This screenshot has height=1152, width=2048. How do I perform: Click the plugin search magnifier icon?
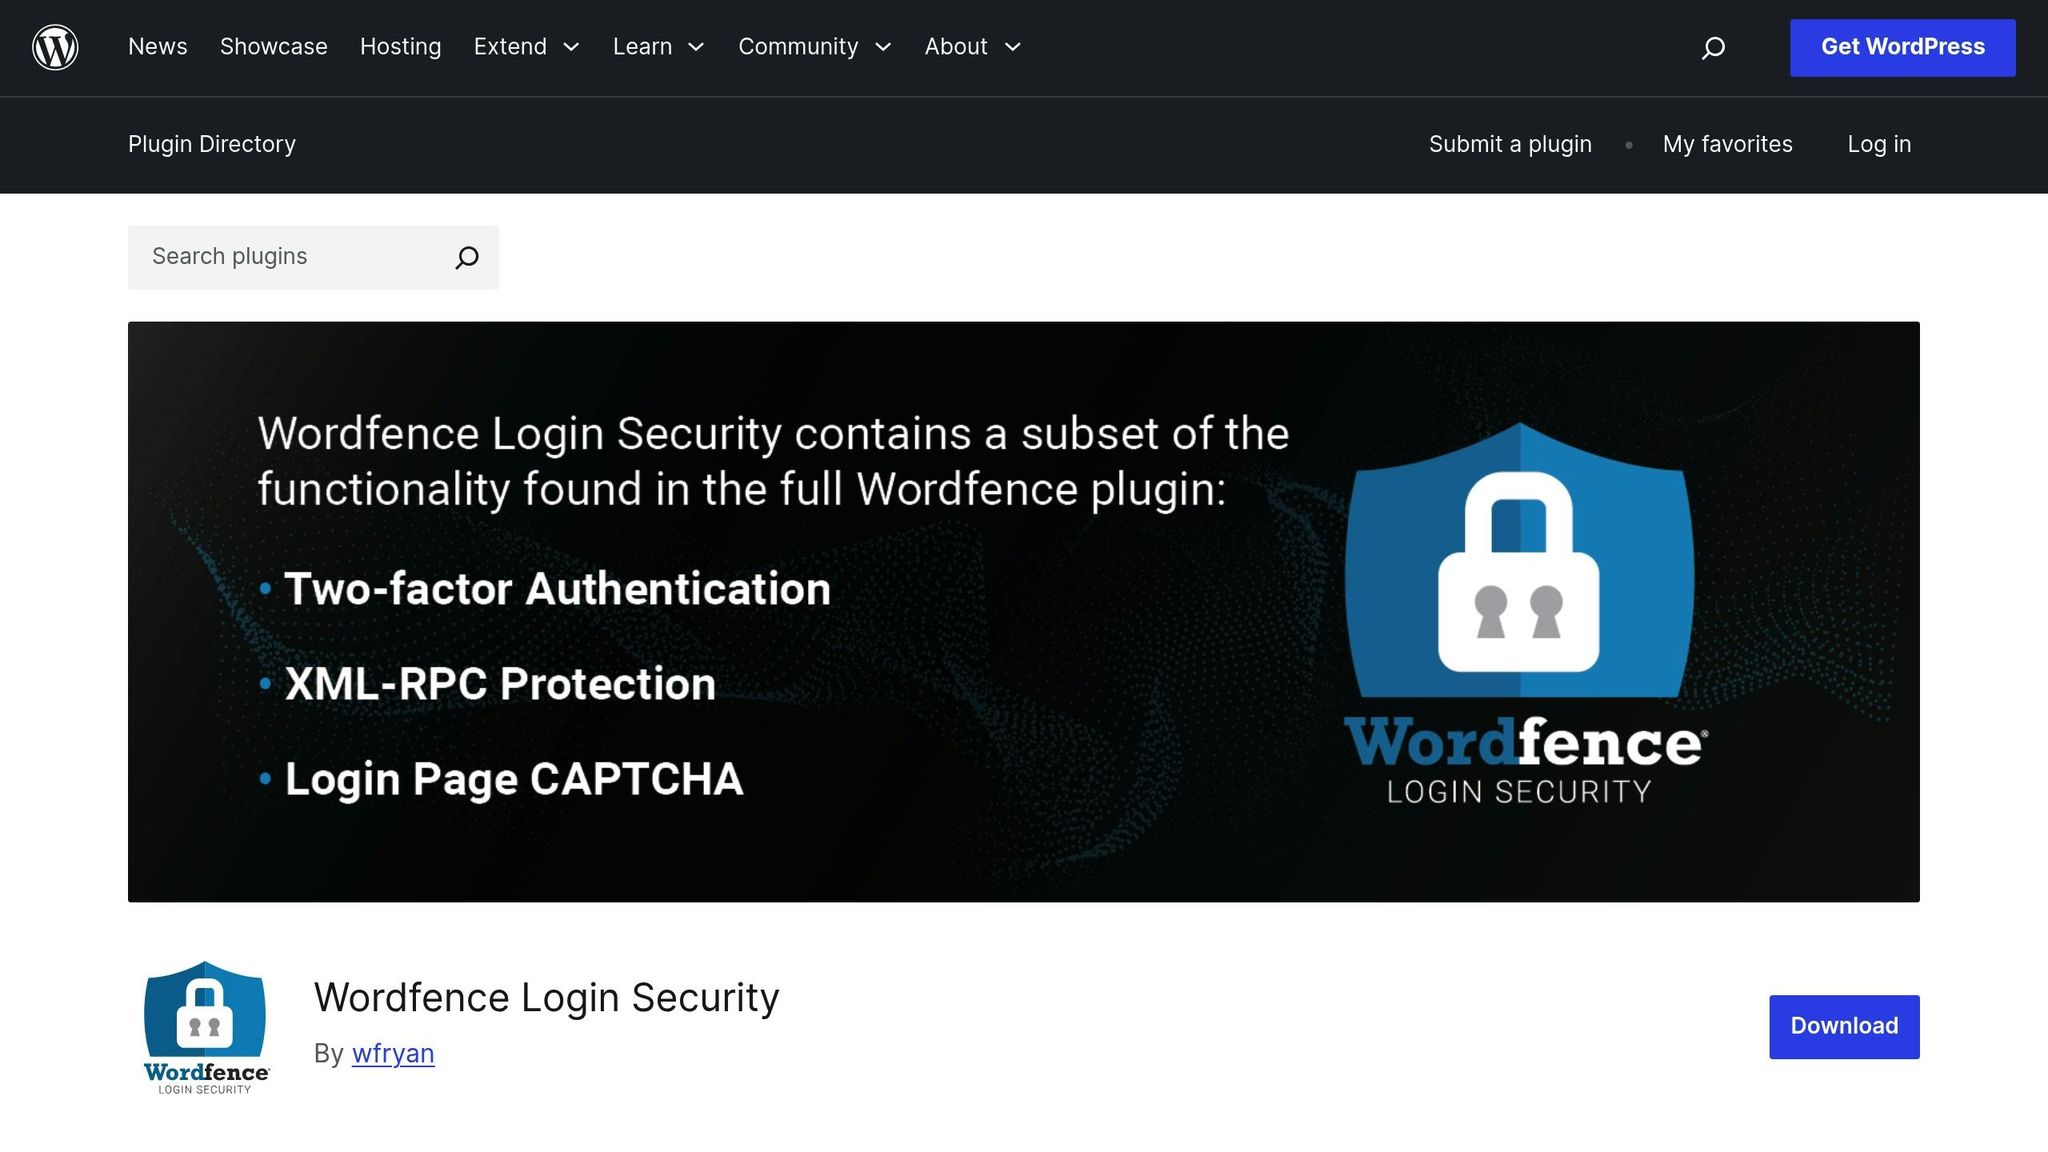467,258
